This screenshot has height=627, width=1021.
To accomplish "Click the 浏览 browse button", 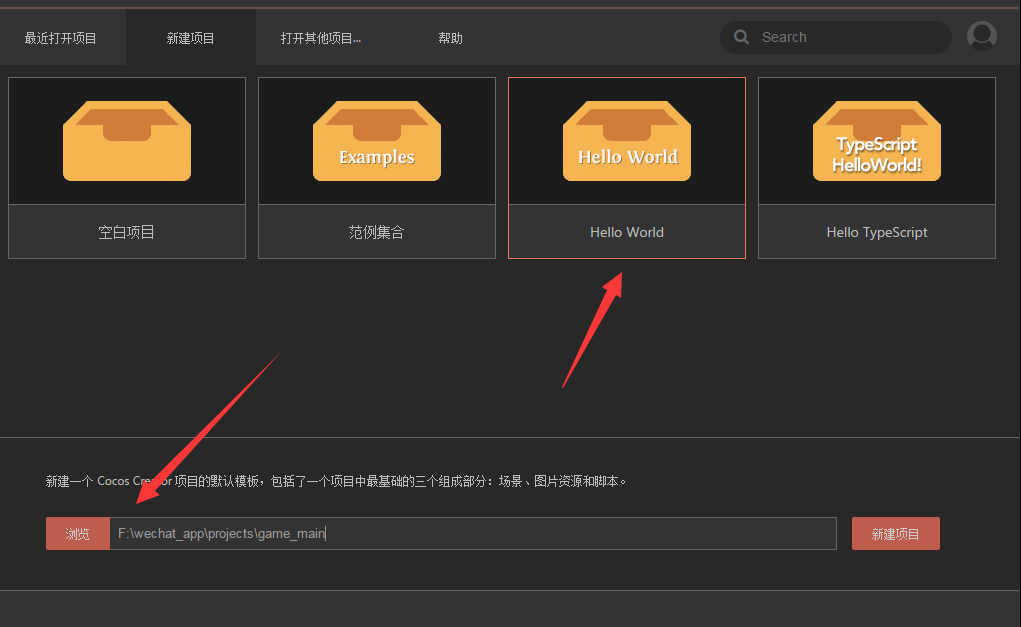I will point(77,533).
